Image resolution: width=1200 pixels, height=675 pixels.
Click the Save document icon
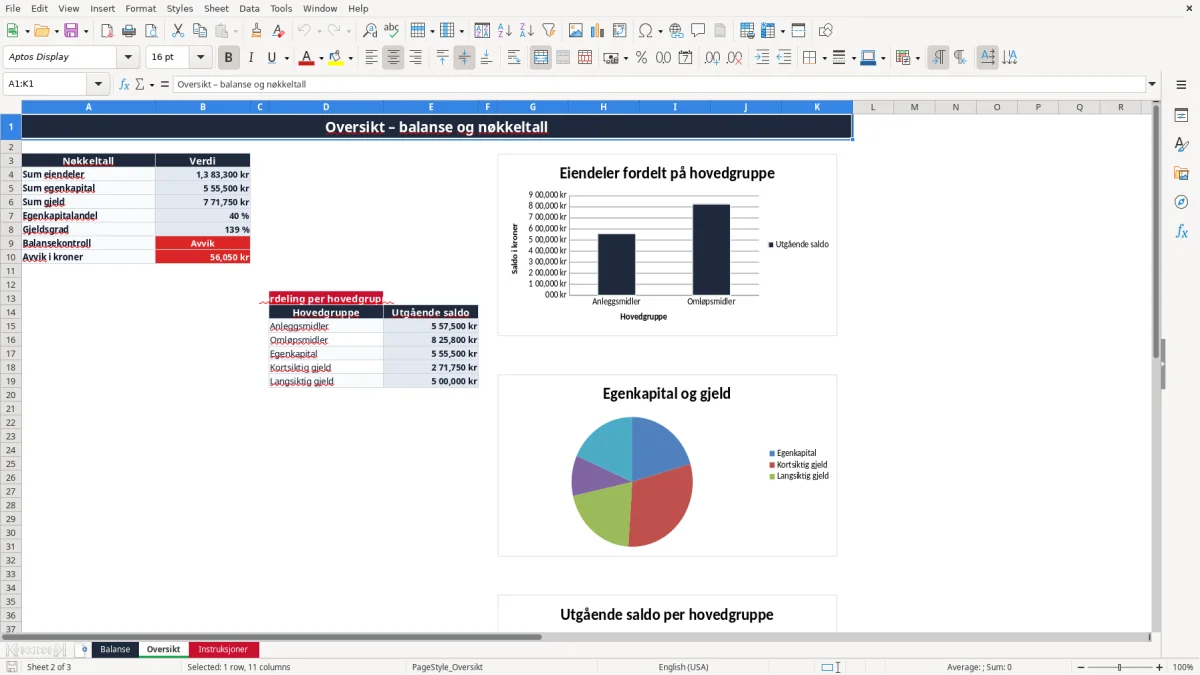(71, 31)
